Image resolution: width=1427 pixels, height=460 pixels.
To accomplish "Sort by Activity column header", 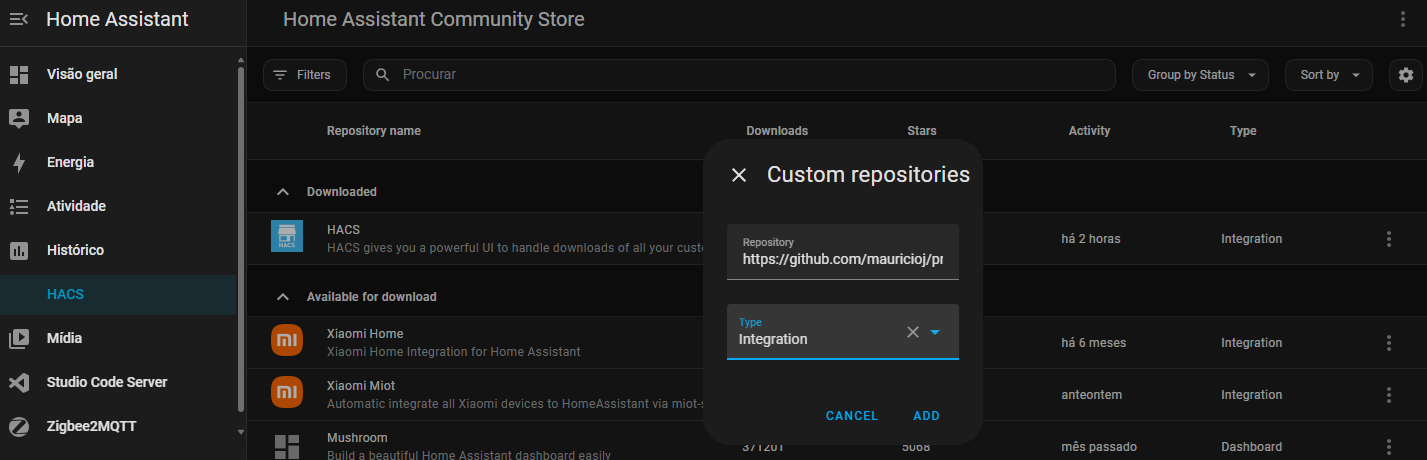I will (x=1089, y=131).
